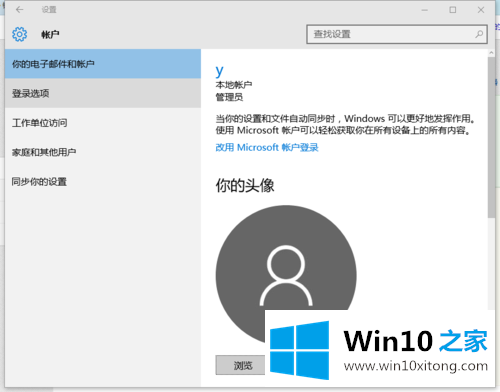The width and height of the screenshot is (500, 392).
Task: Click the 管理员 text
Action: point(229,97)
